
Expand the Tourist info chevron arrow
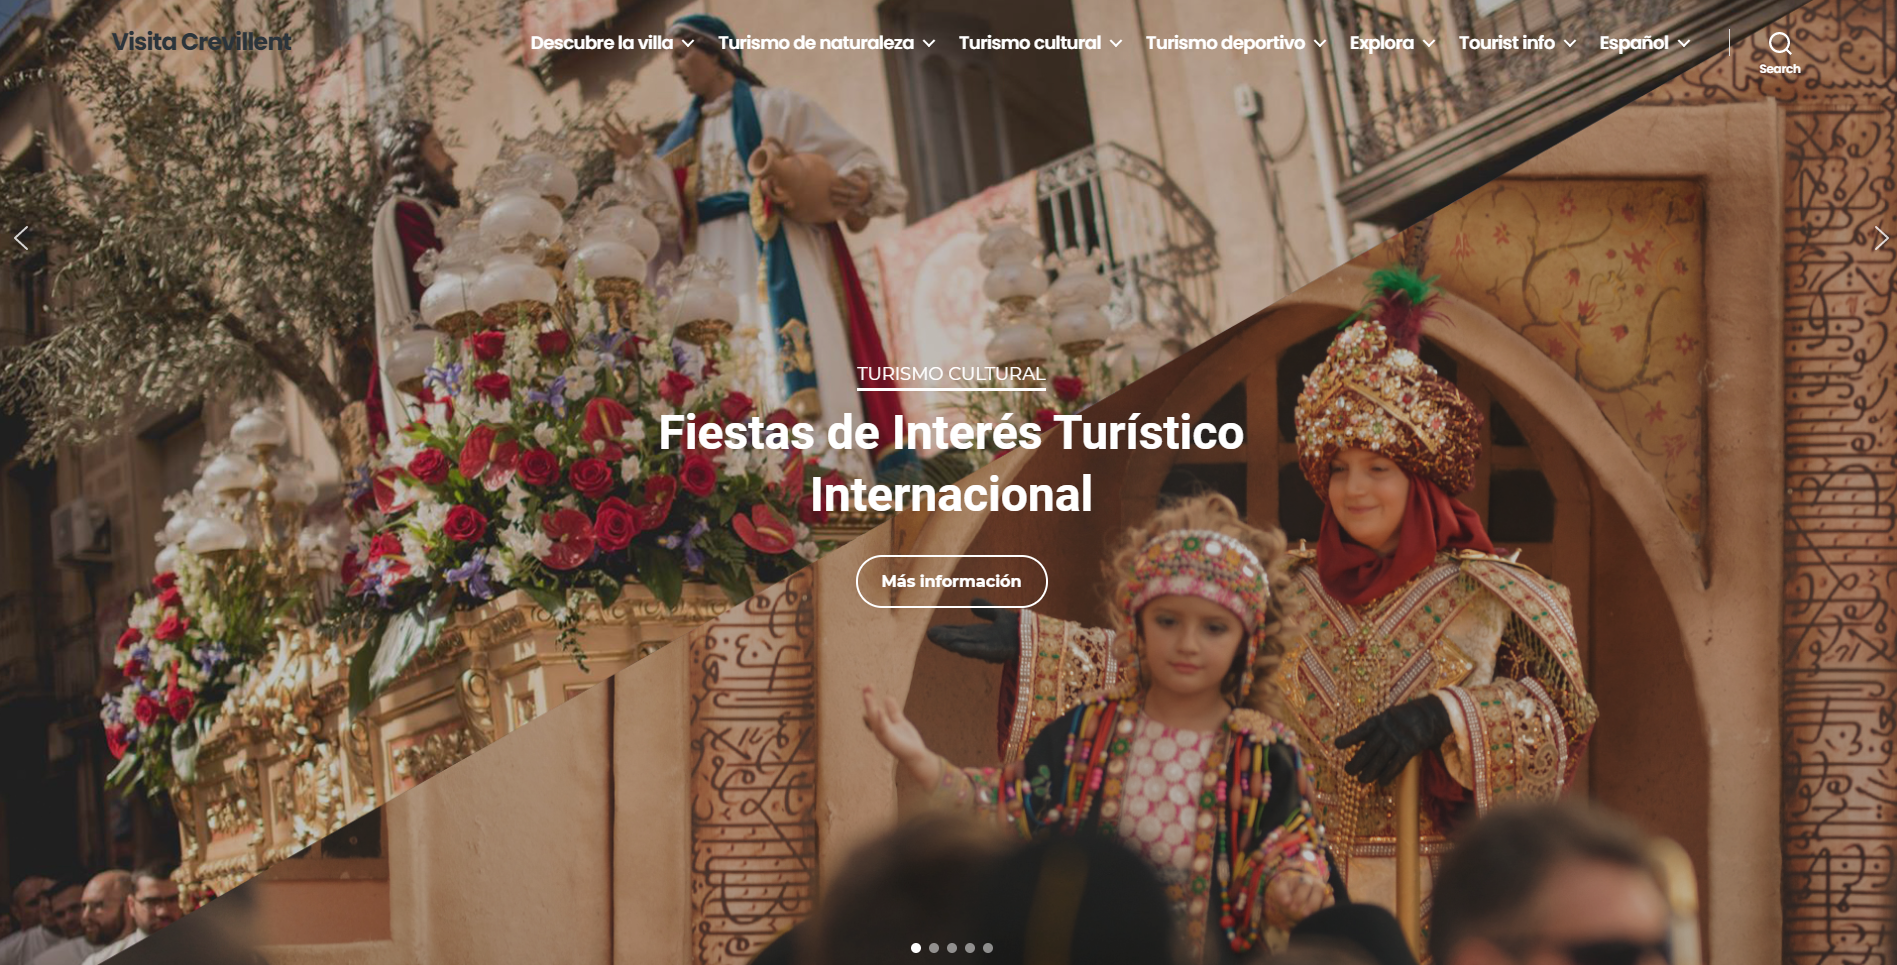[x=1570, y=44]
